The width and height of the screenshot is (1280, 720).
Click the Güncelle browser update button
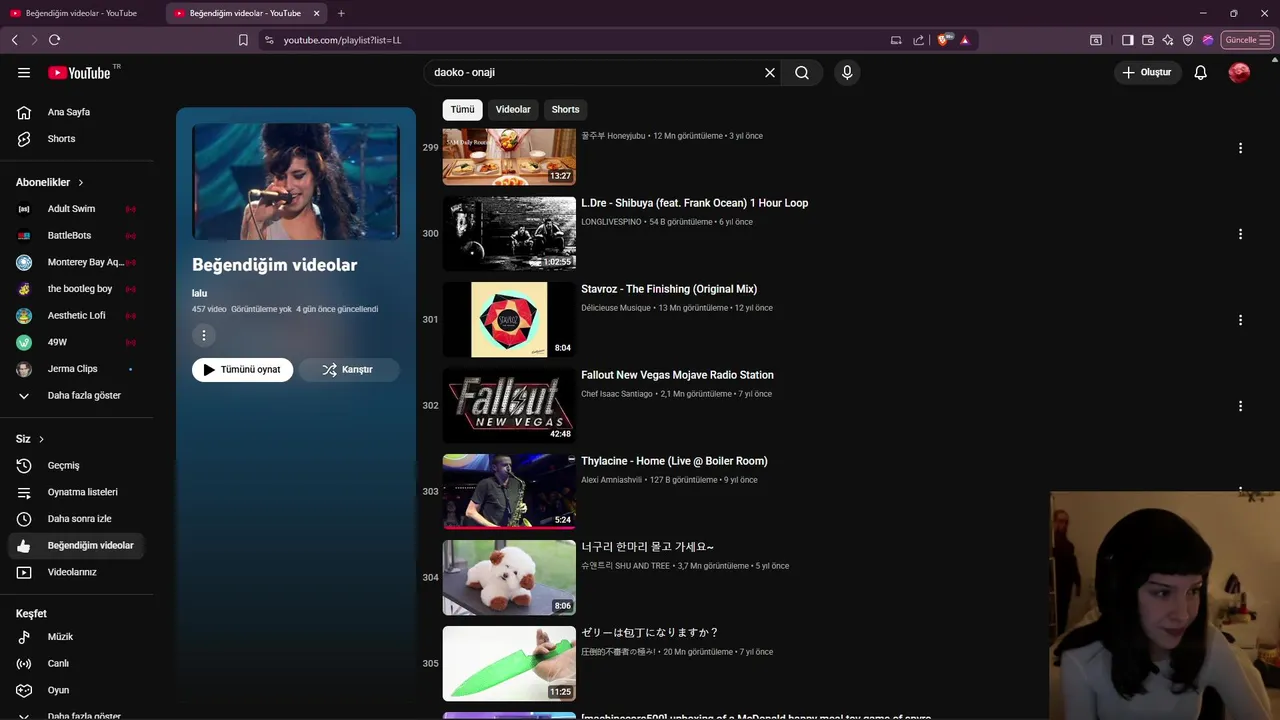[1246, 40]
